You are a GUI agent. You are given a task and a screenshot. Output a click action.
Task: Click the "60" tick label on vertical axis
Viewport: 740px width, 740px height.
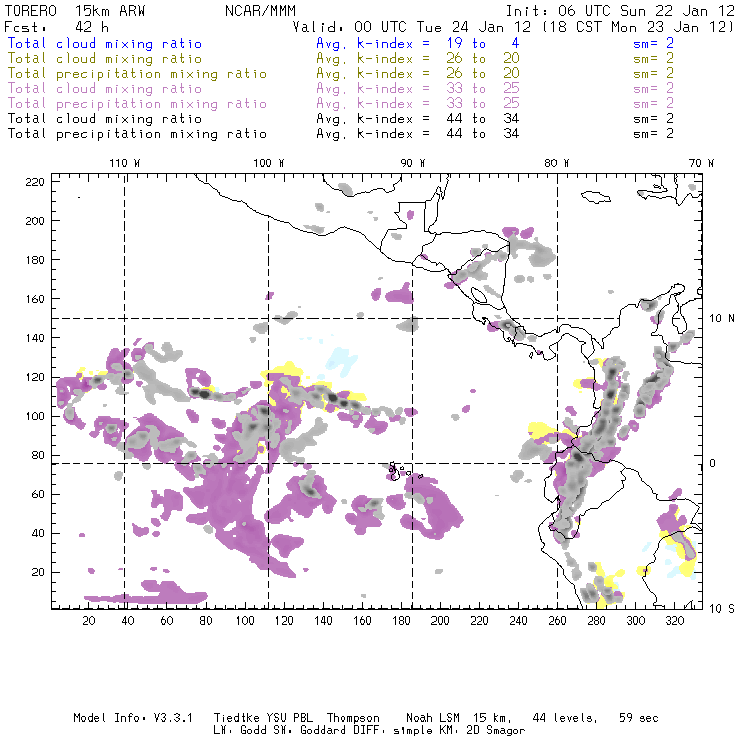[x=38, y=495]
